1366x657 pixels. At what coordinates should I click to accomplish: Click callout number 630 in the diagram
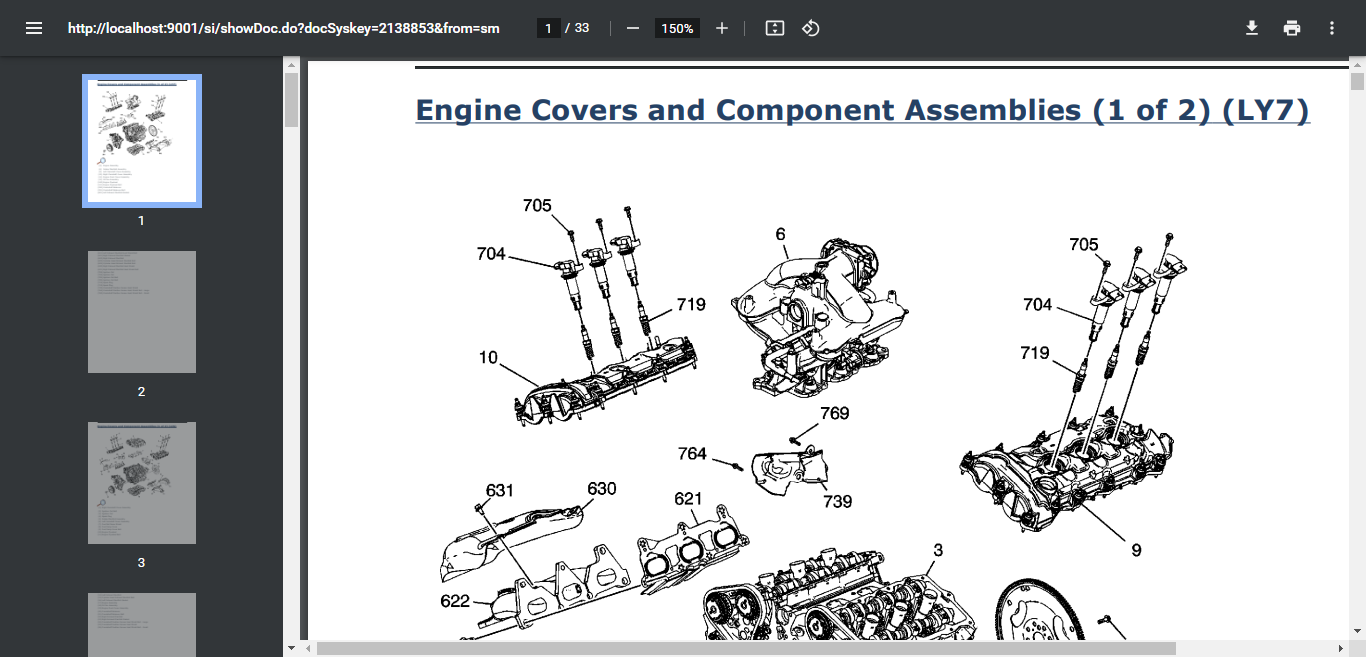coord(602,489)
